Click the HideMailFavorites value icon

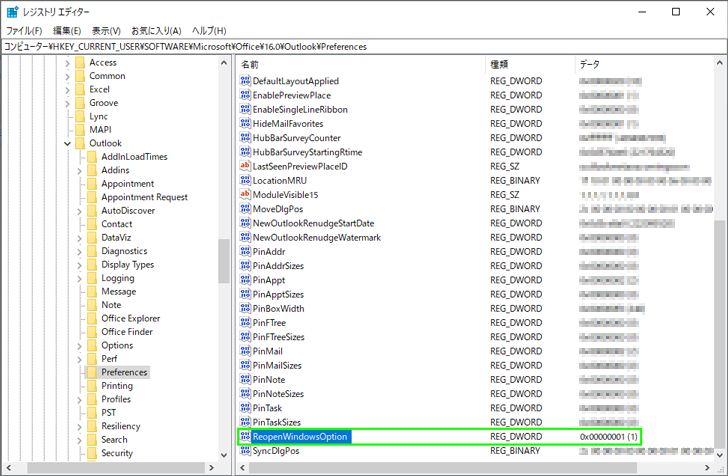[x=245, y=123]
